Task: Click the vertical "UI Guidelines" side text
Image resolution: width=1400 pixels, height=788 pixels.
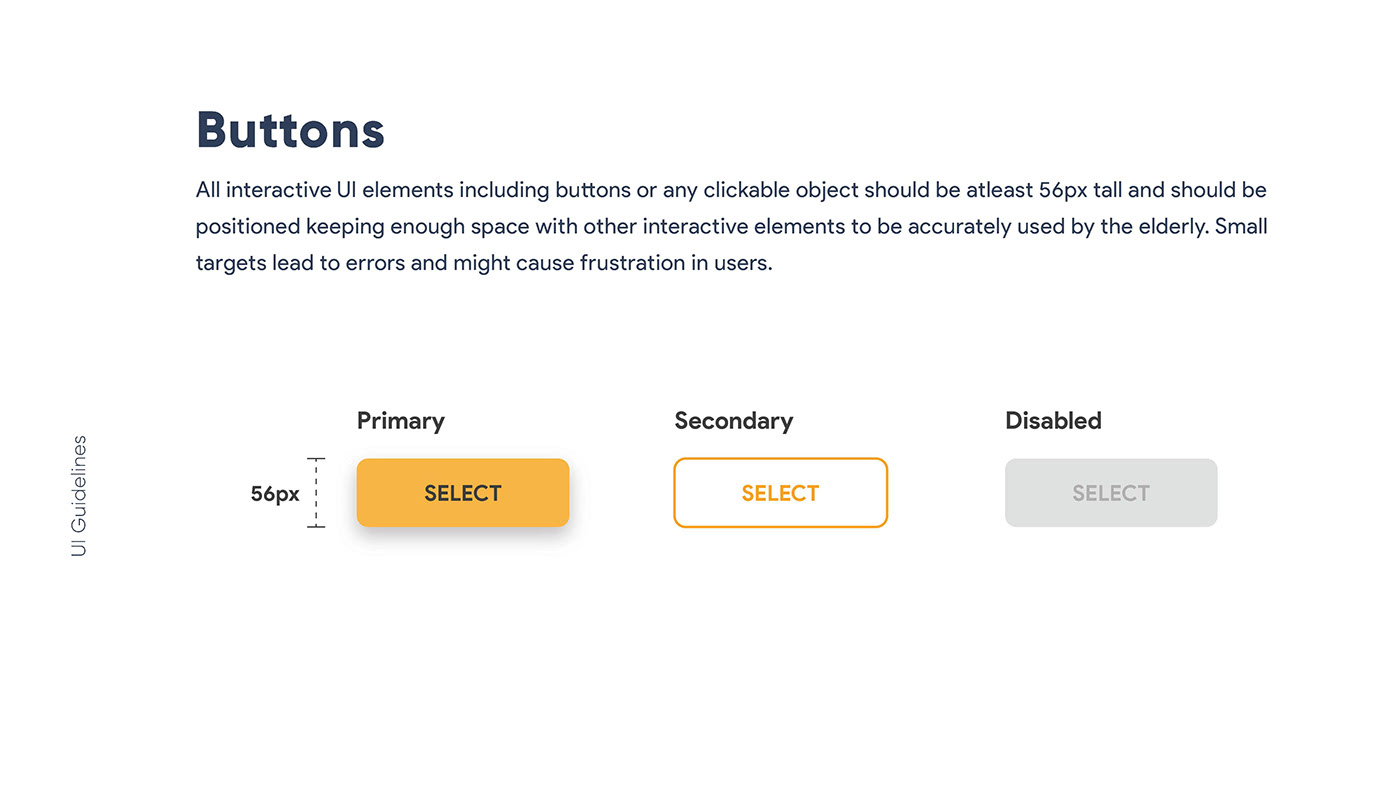Action: point(79,496)
